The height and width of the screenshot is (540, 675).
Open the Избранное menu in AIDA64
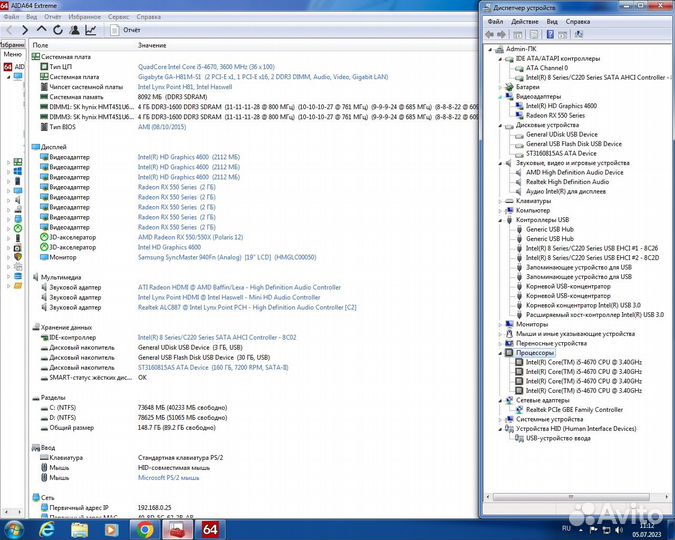click(x=84, y=17)
